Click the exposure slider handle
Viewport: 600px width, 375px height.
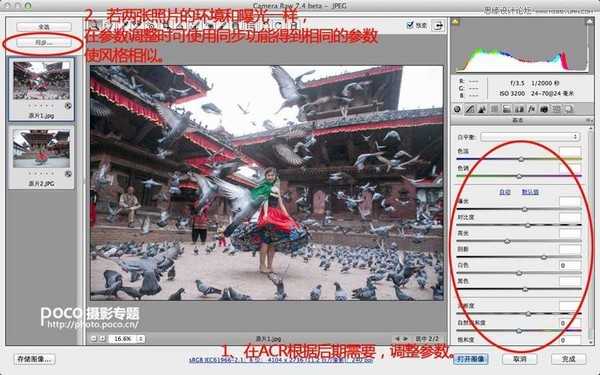pos(525,209)
